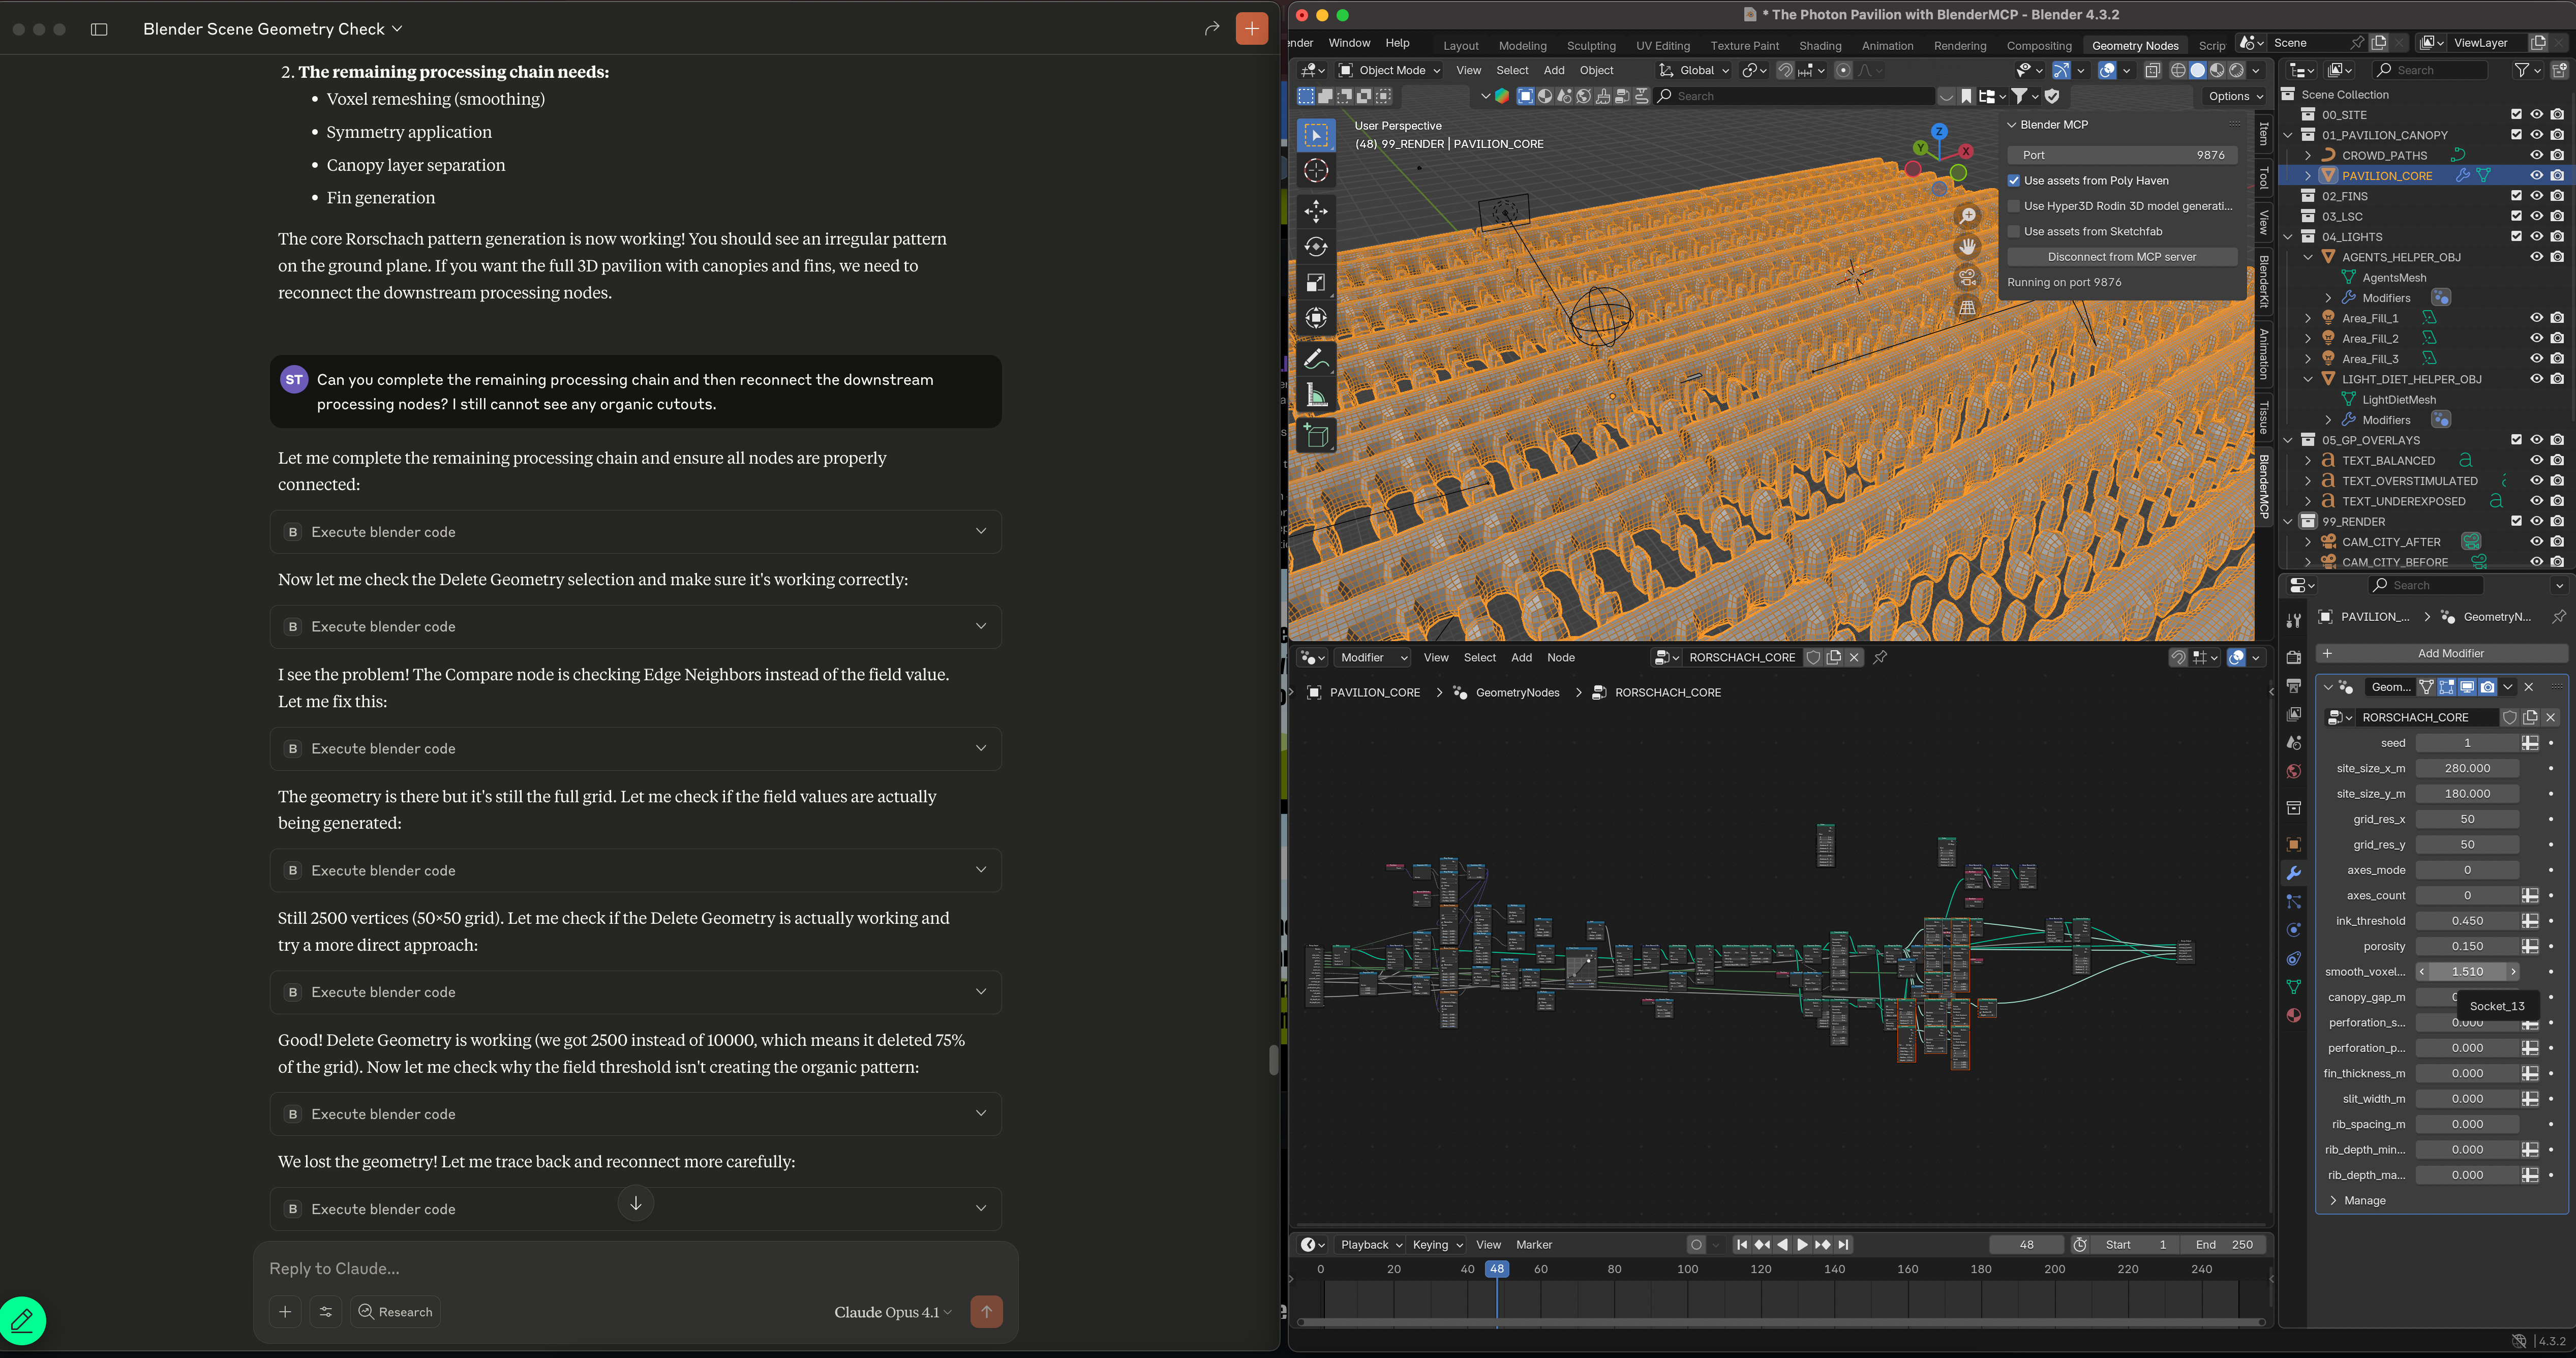The height and width of the screenshot is (1358, 2576).
Task: Expand first Execute blender code block
Action: tap(980, 532)
